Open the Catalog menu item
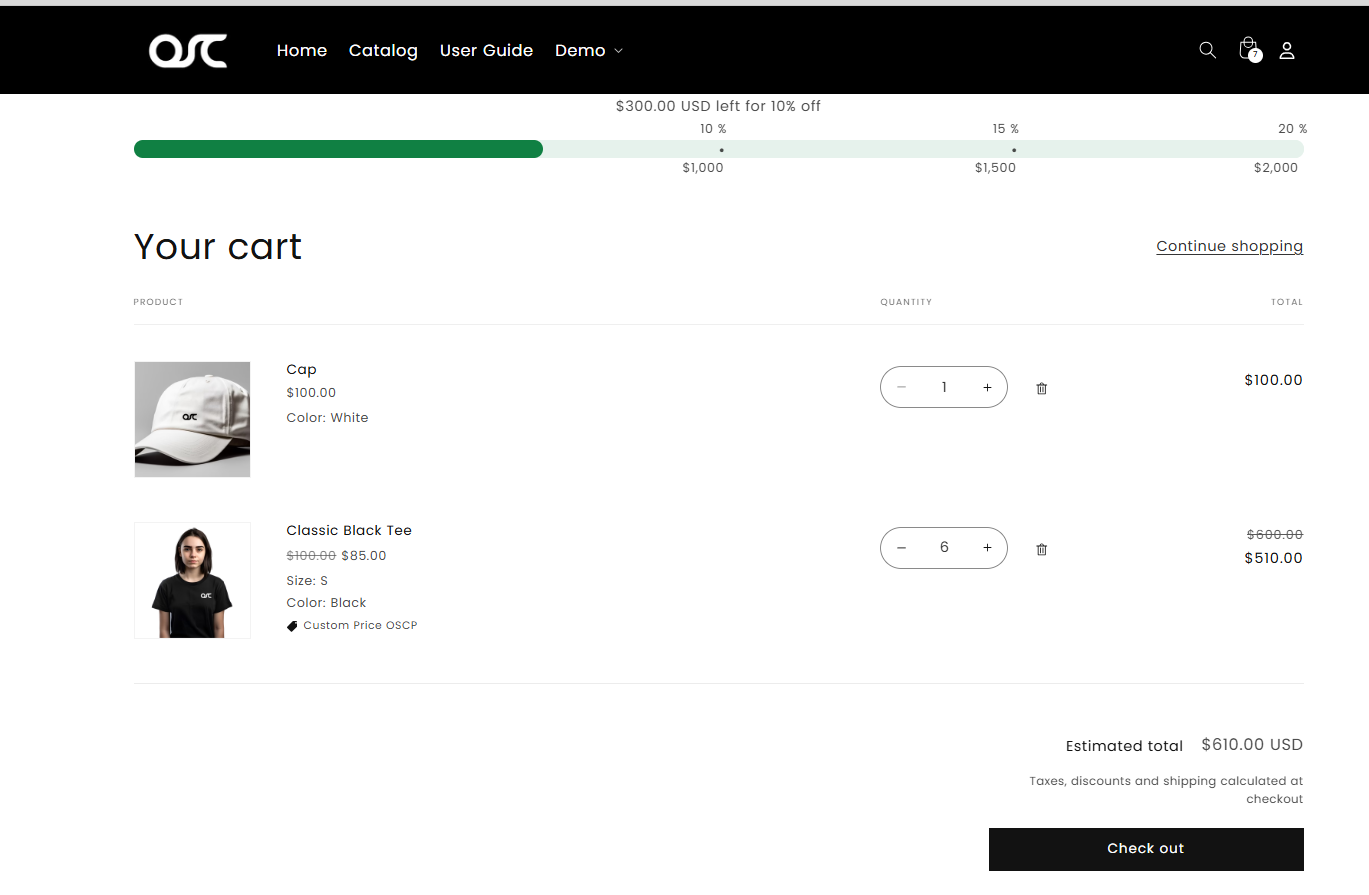The image size is (1369, 895). pos(383,50)
